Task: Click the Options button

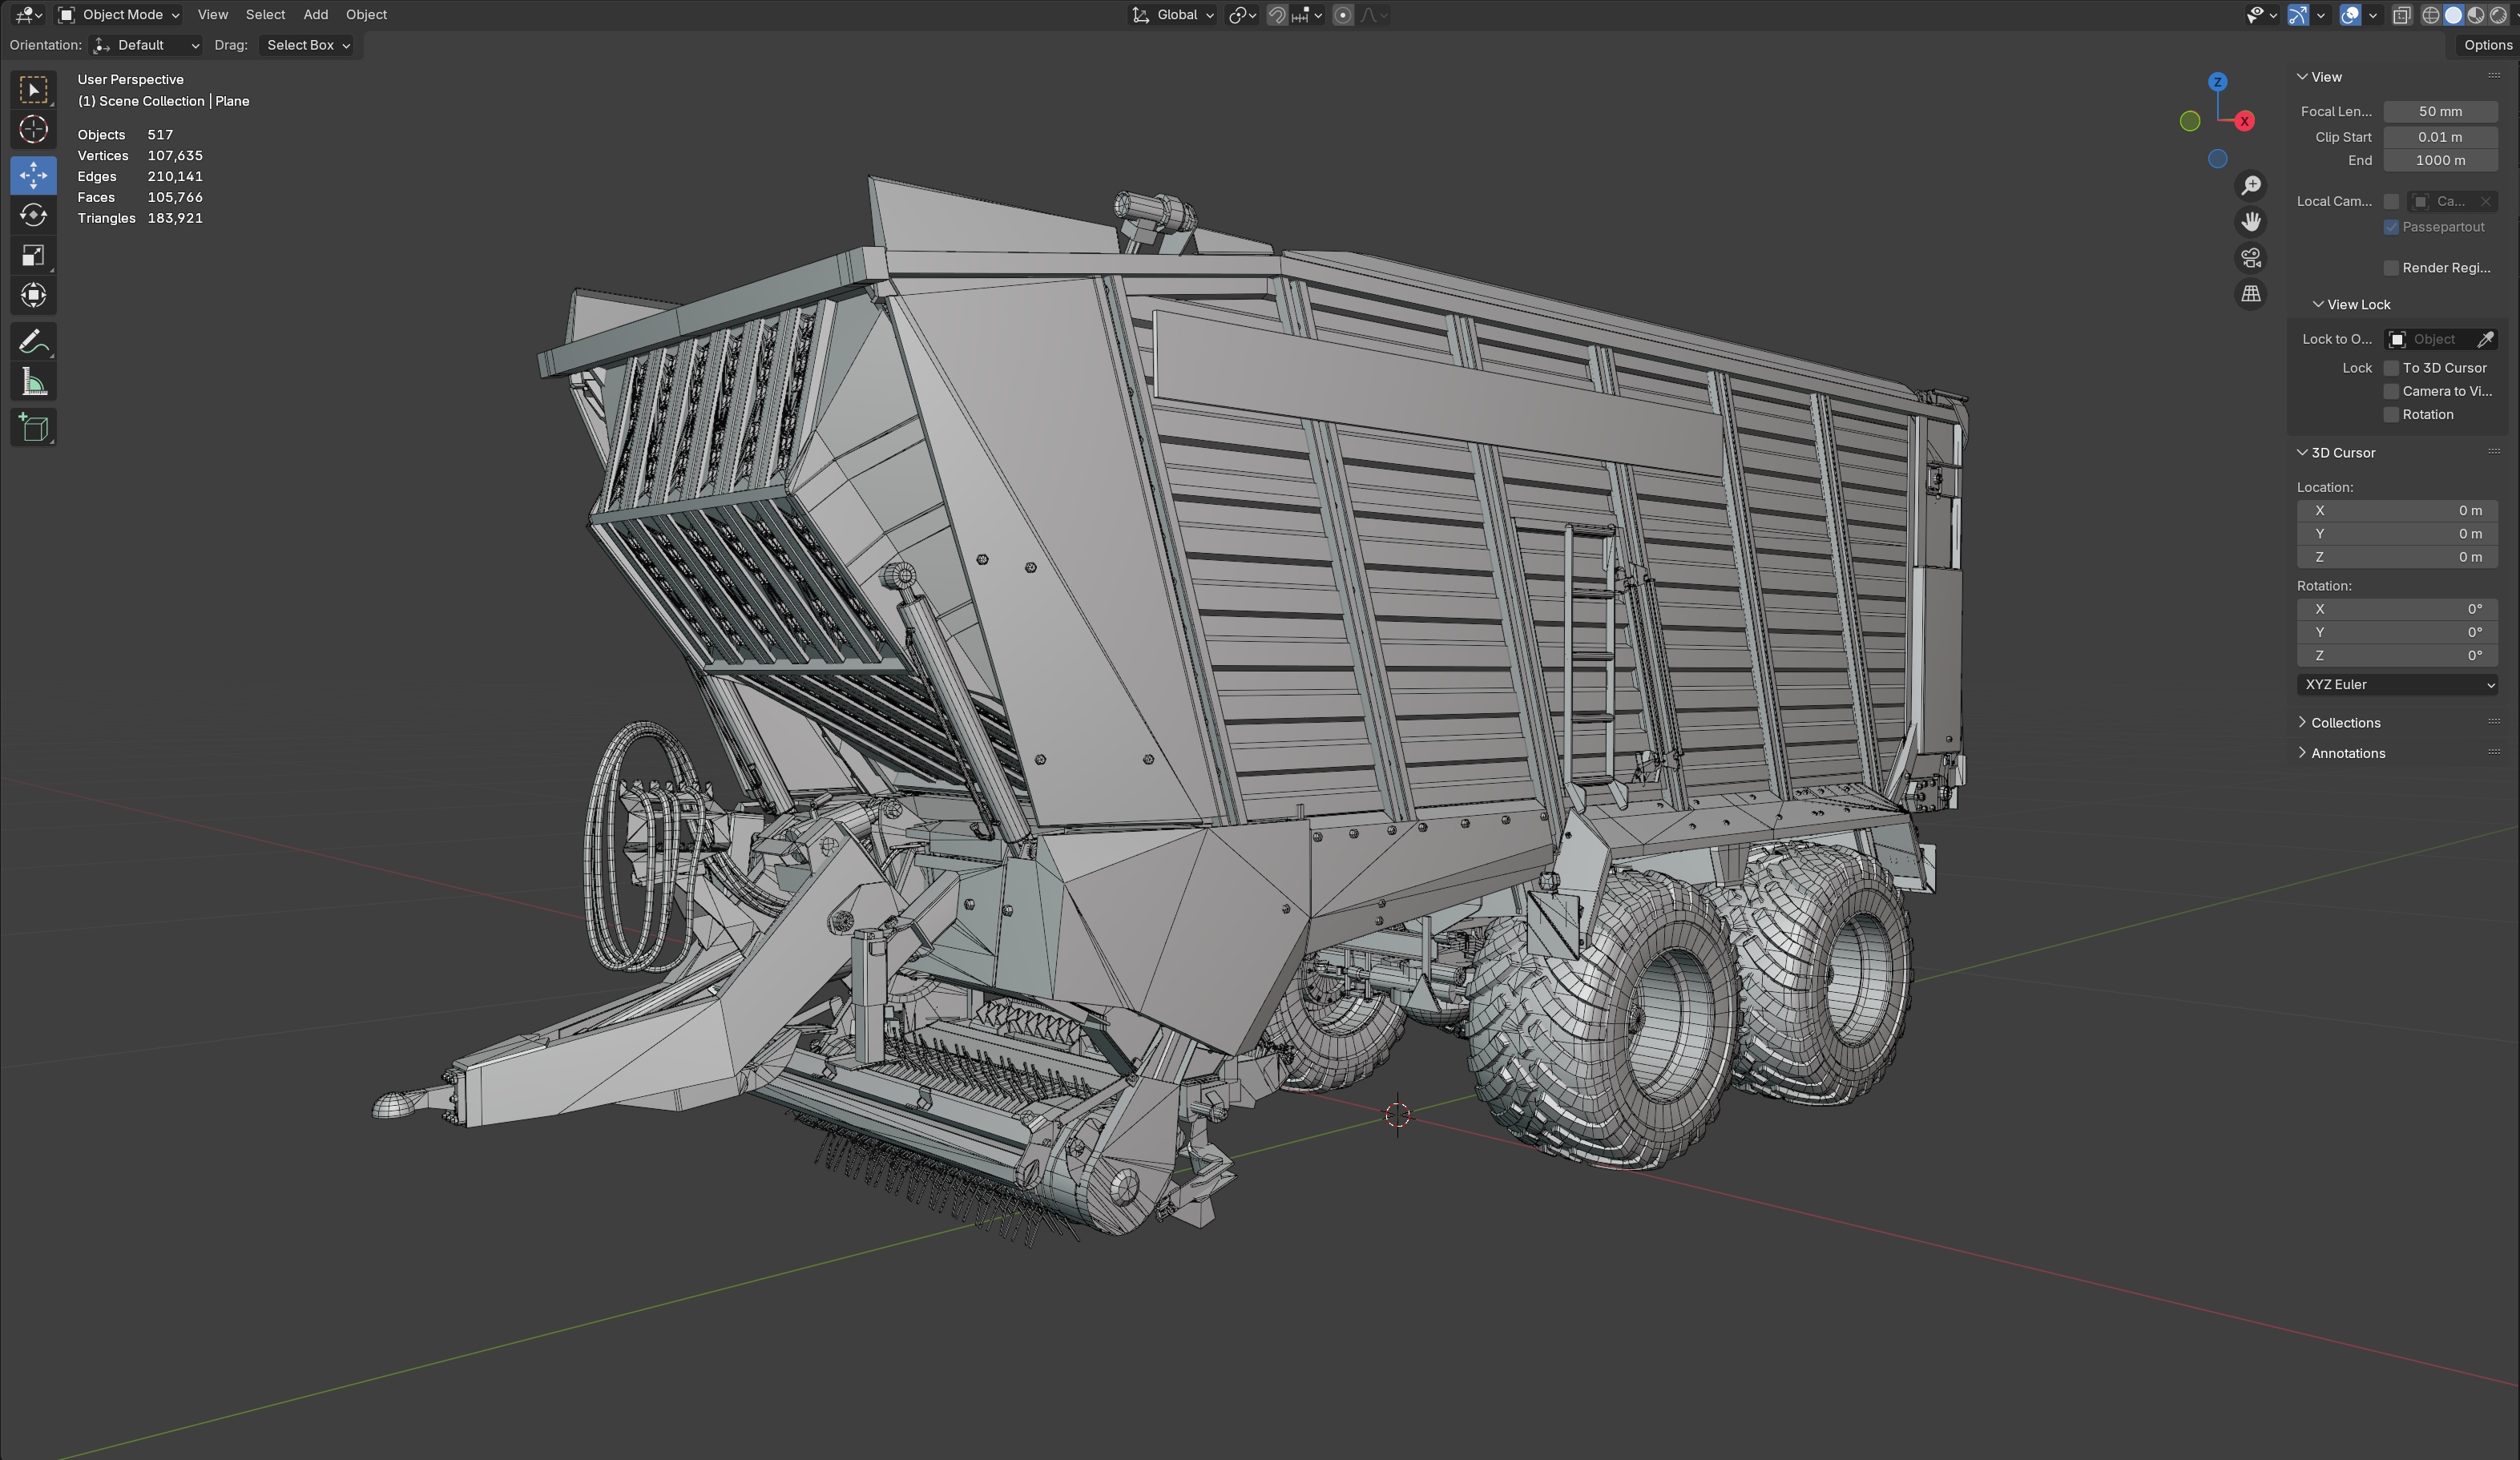Action: point(2486,45)
